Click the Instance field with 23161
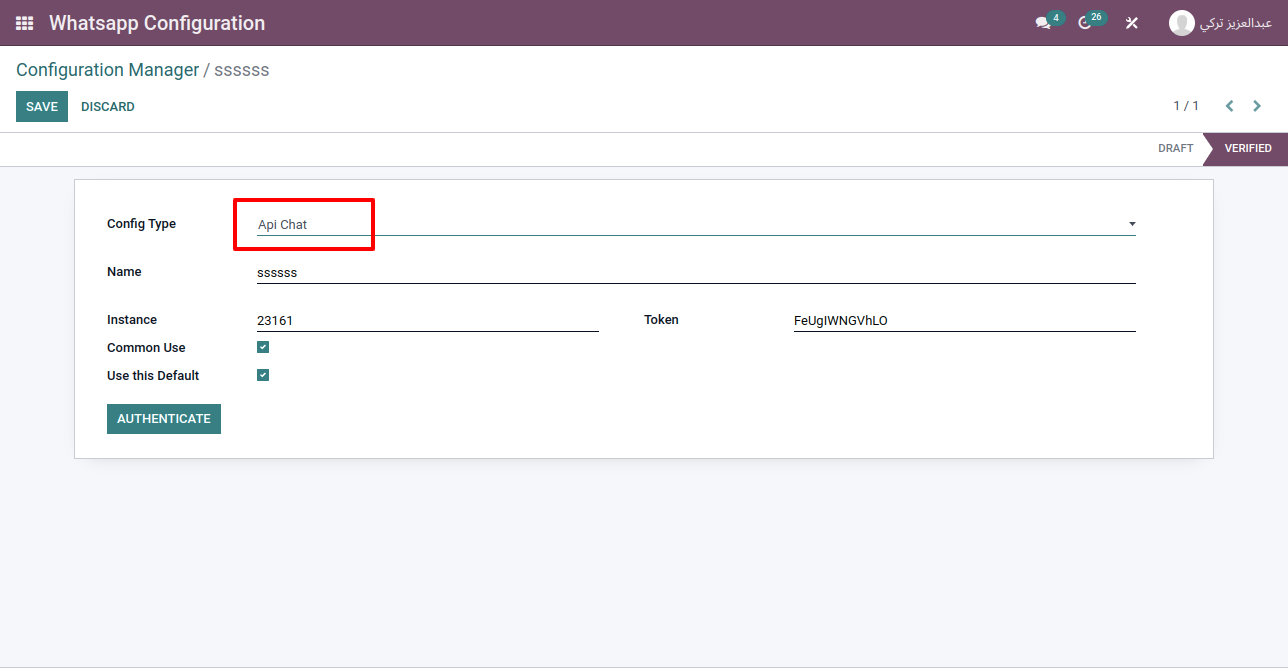1288x668 pixels. (x=428, y=320)
